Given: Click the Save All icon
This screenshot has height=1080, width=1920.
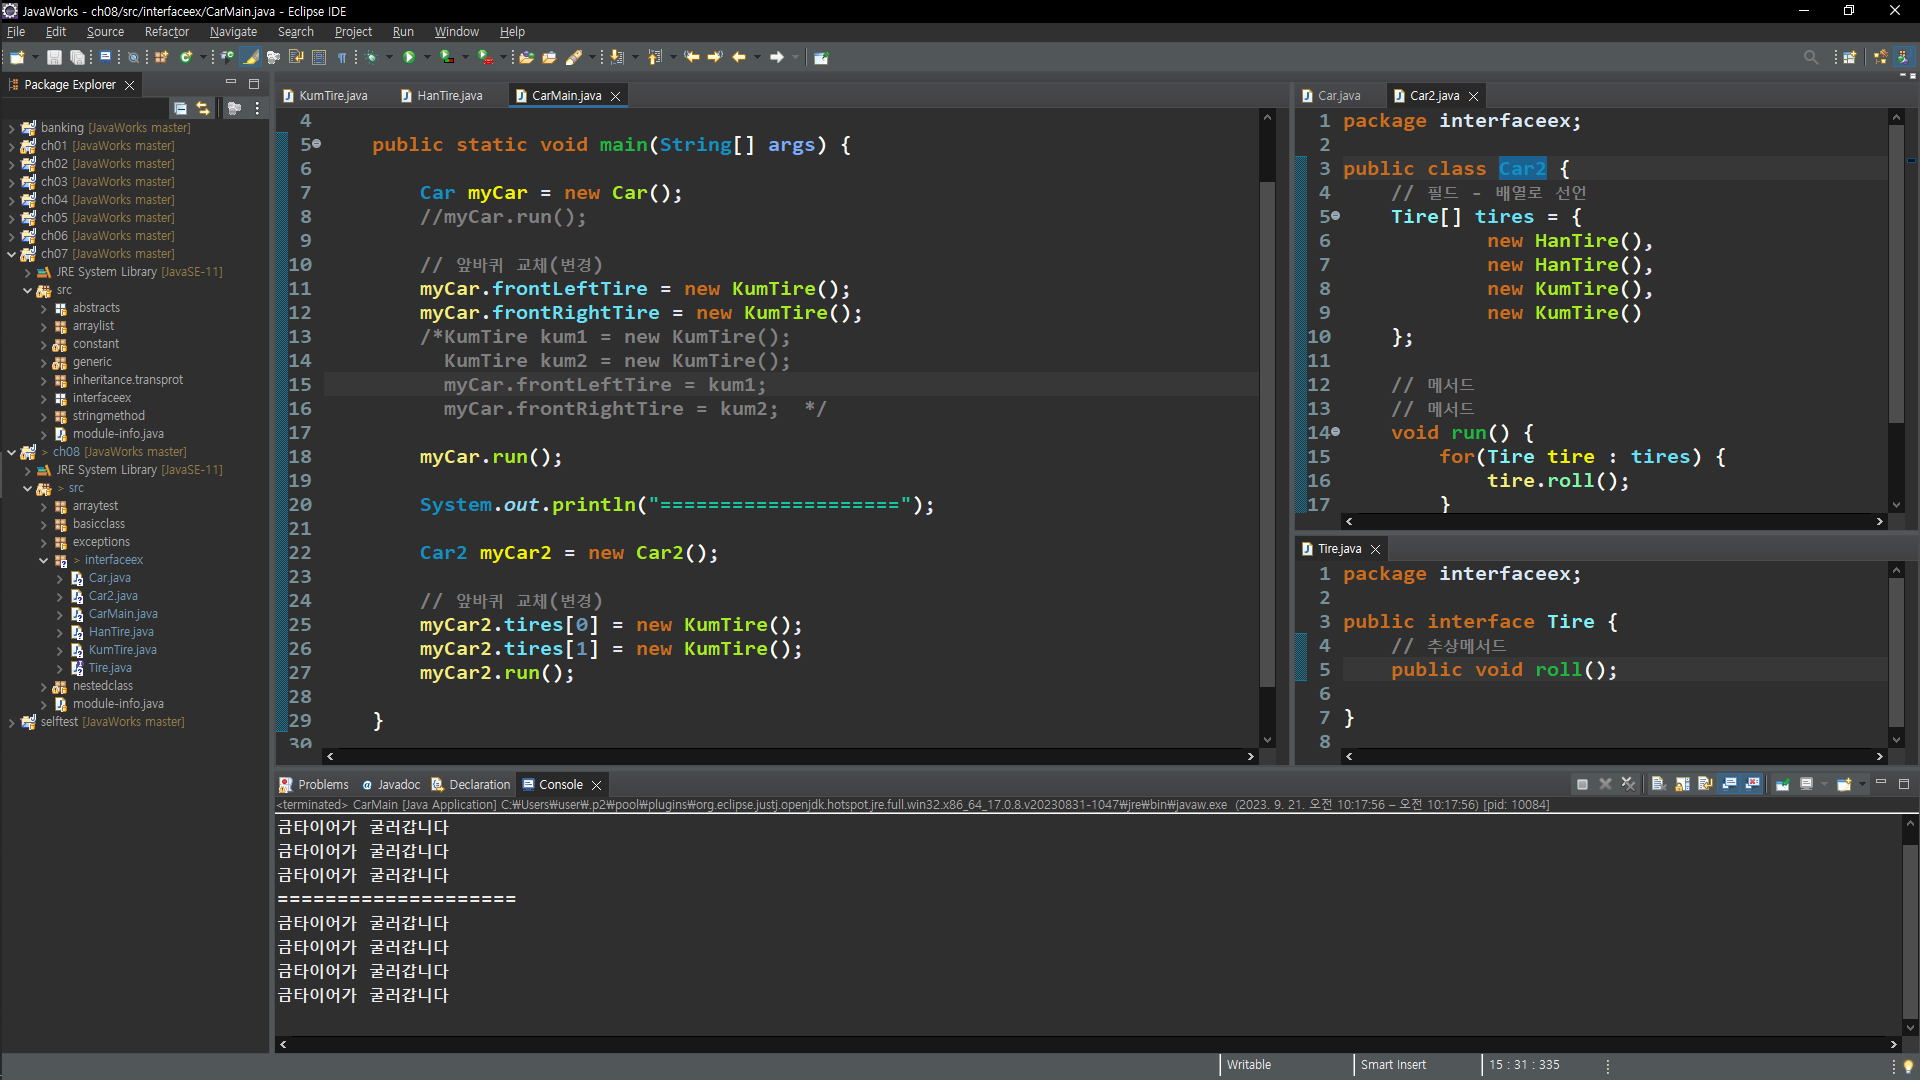Looking at the screenshot, I should [77, 57].
